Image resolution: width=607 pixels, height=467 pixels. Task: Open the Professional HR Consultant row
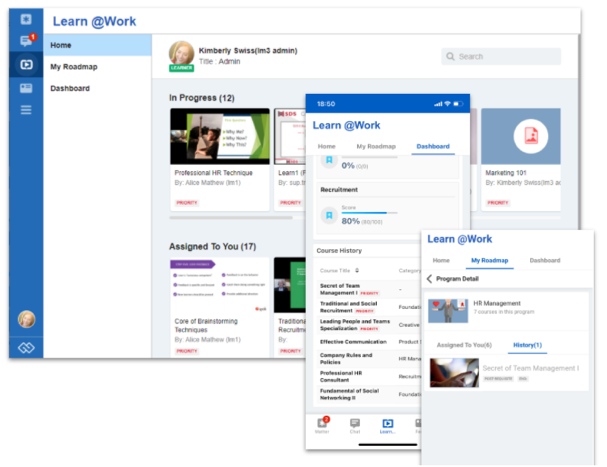(x=369, y=376)
